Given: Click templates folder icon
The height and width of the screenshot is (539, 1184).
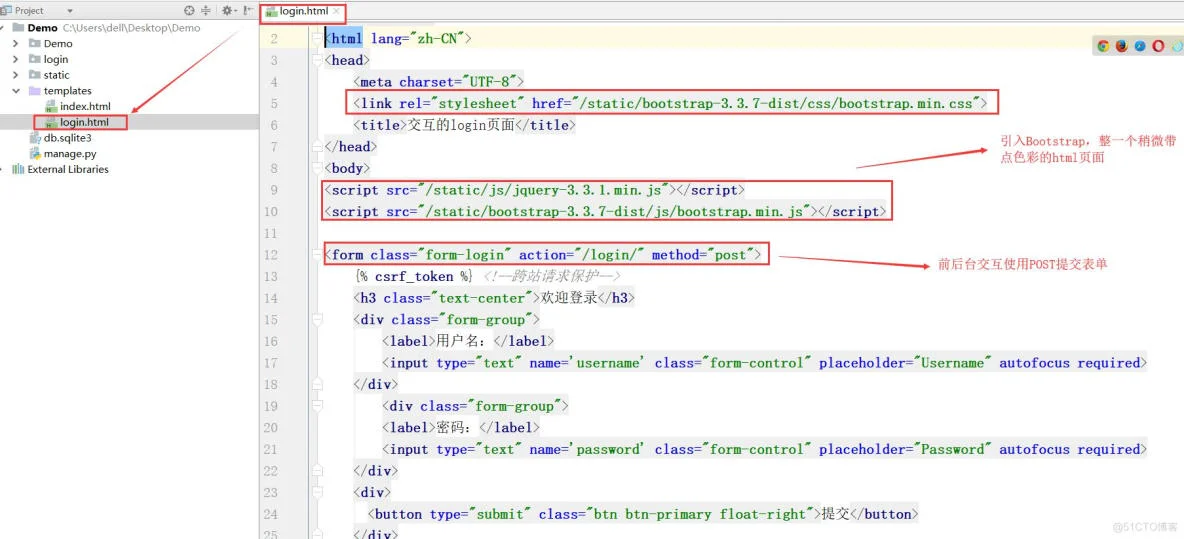Looking at the screenshot, I should pyautogui.click(x=35, y=91).
